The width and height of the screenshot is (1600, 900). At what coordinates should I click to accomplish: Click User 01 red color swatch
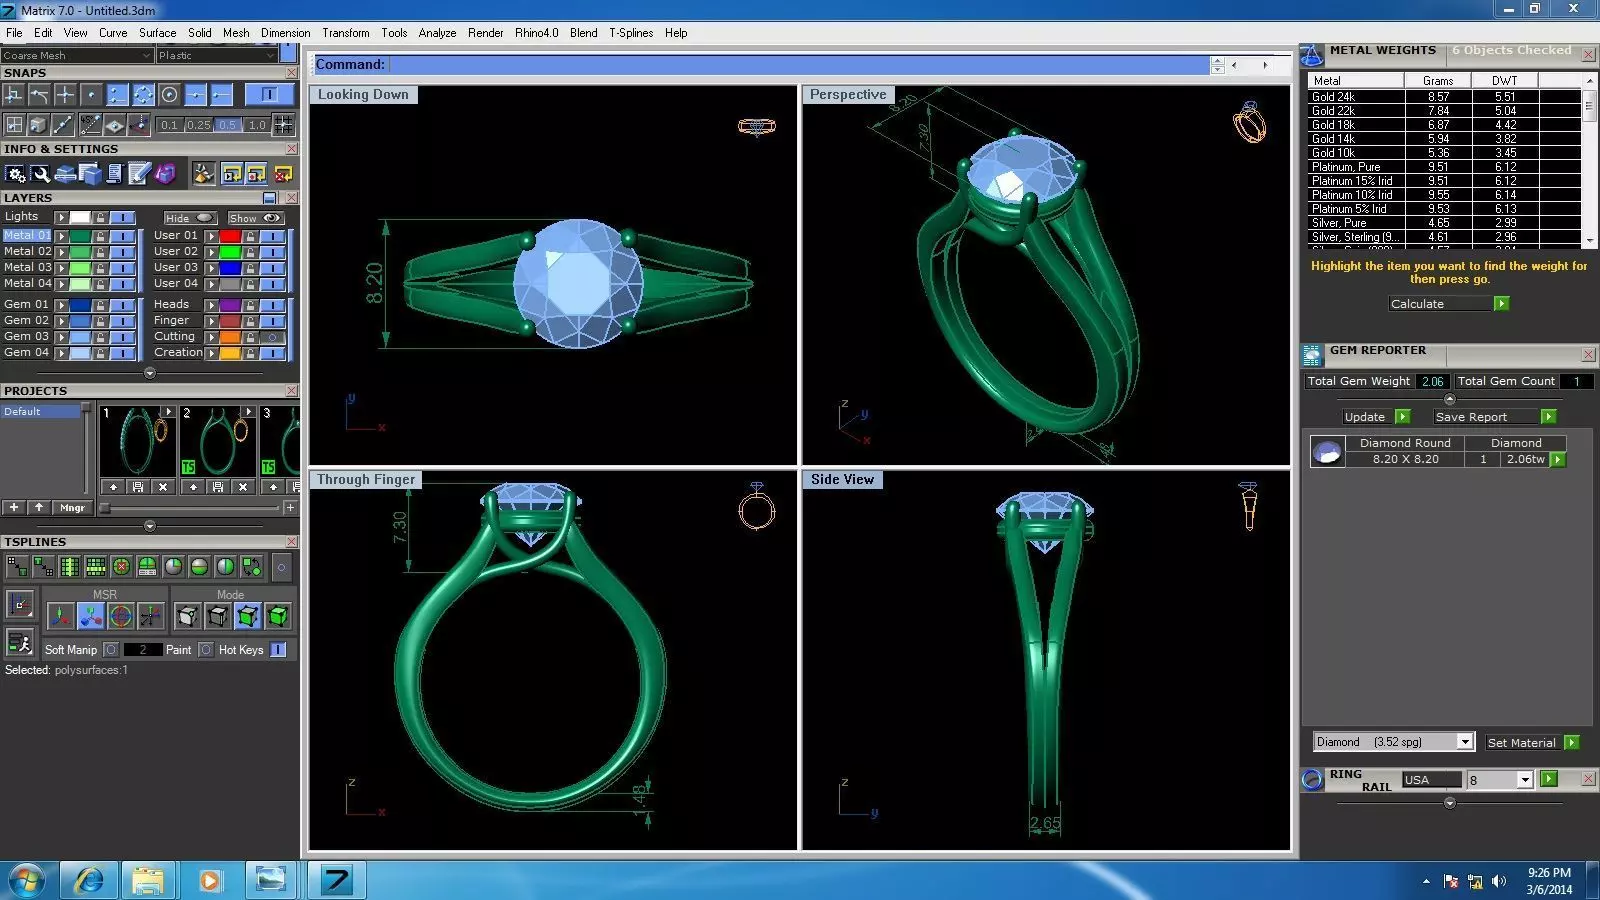tap(230, 236)
